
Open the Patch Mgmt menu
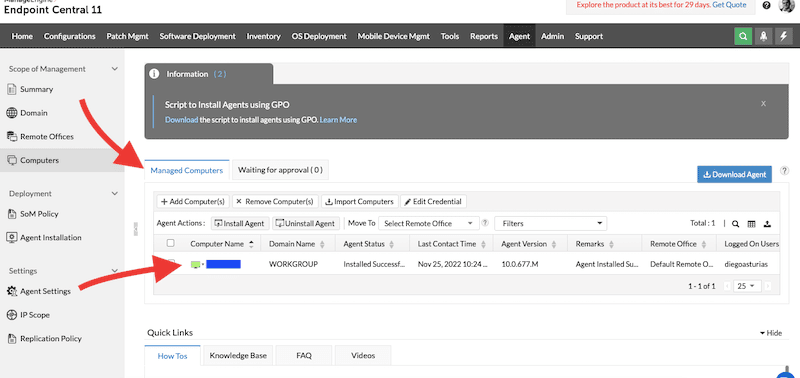tap(127, 36)
